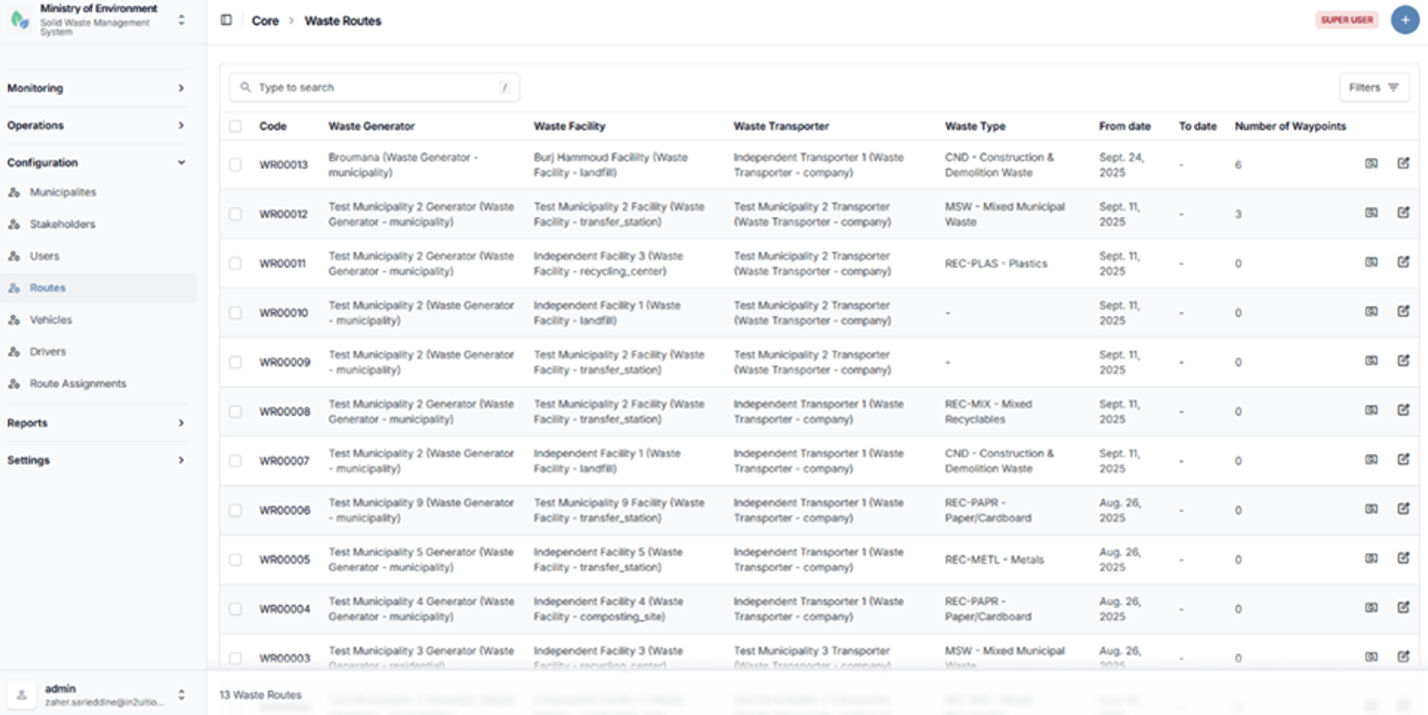Check the box for row WR00008
Viewport: 1428px width, 715px height.
coord(235,412)
